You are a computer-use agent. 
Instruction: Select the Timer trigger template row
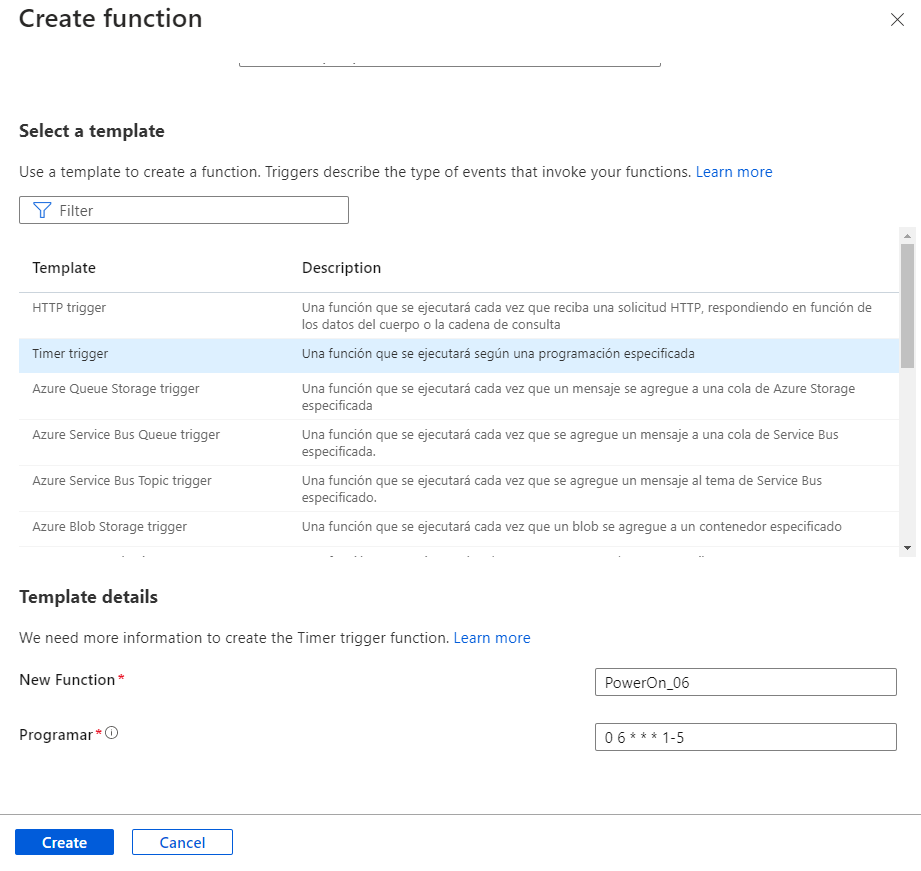[x=70, y=354]
